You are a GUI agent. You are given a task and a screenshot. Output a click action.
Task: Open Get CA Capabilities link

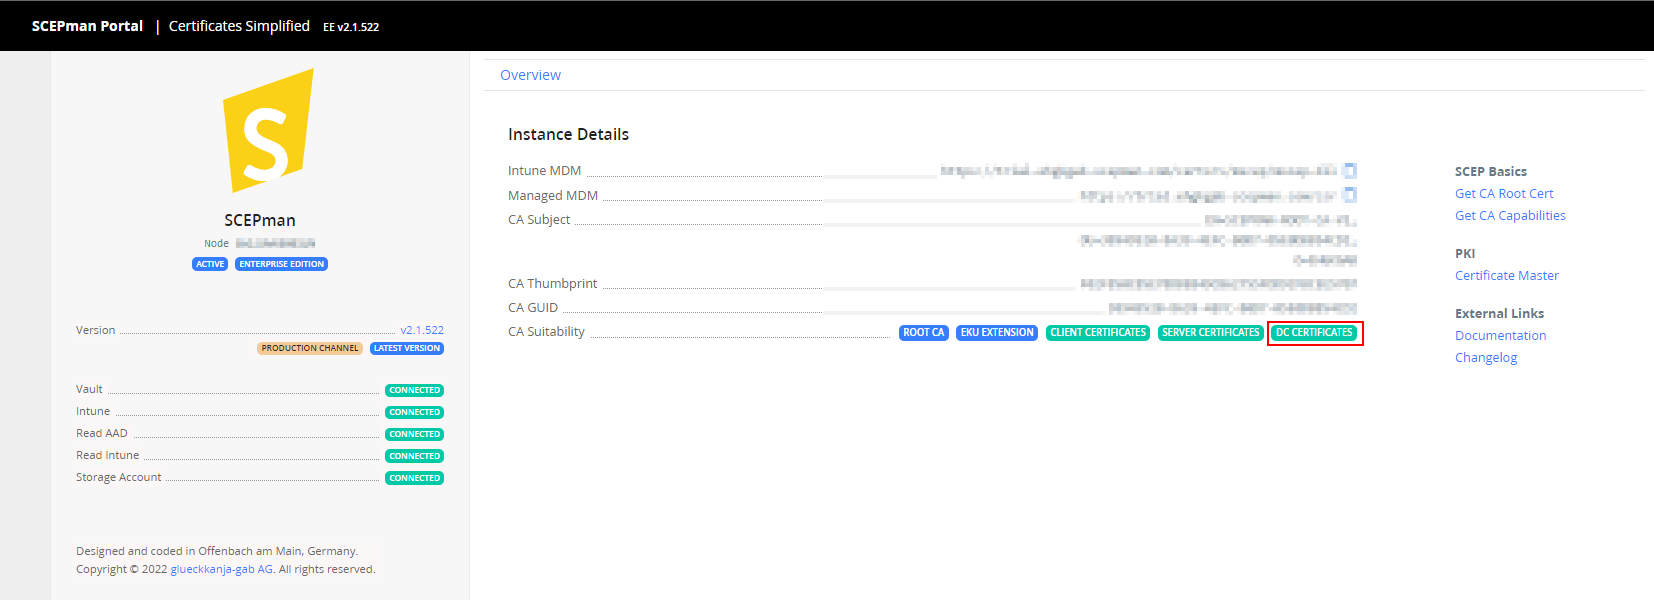tap(1510, 216)
